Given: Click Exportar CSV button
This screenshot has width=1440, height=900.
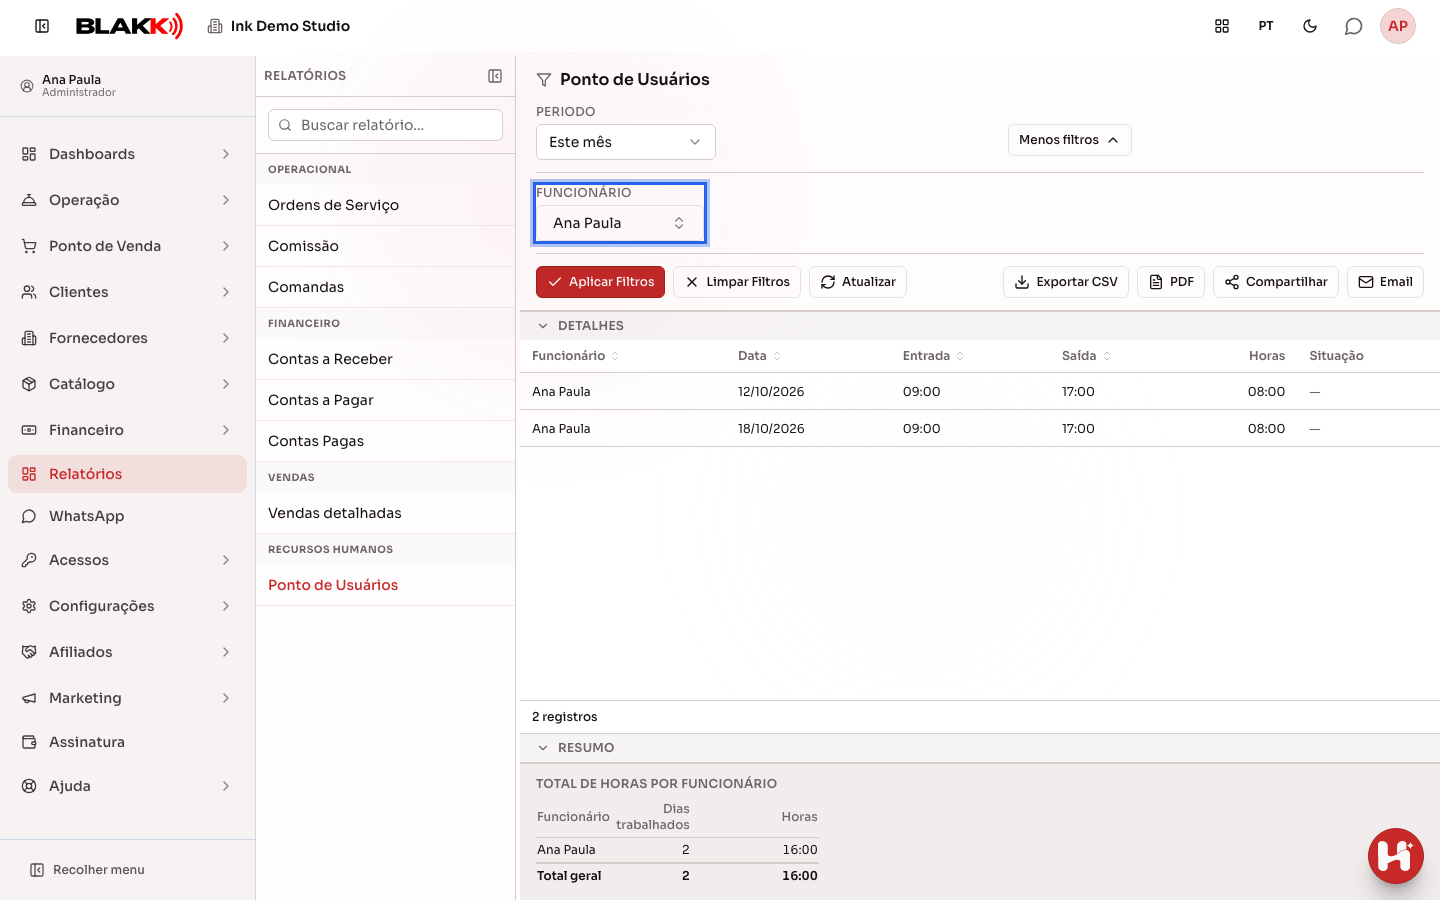Looking at the screenshot, I should click(x=1066, y=282).
